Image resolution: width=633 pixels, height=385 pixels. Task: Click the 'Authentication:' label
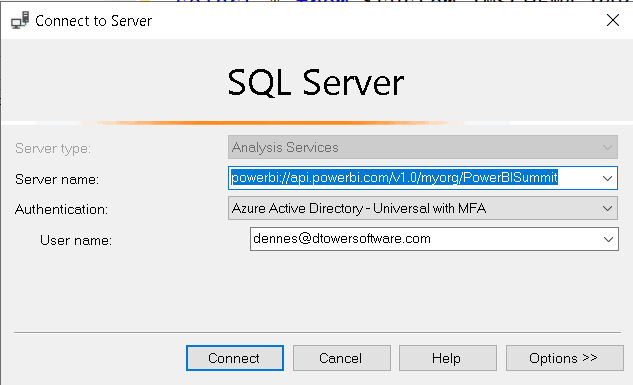(x=61, y=209)
